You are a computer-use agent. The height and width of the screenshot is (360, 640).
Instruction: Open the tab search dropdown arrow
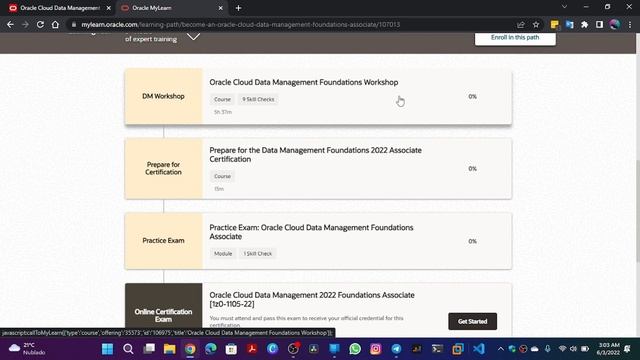coord(564,7)
